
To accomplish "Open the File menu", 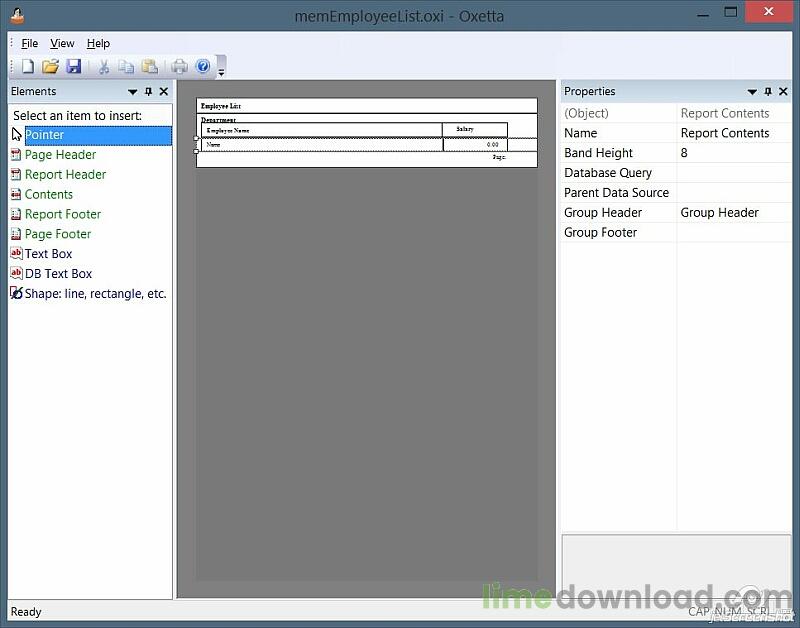I will click(30, 44).
